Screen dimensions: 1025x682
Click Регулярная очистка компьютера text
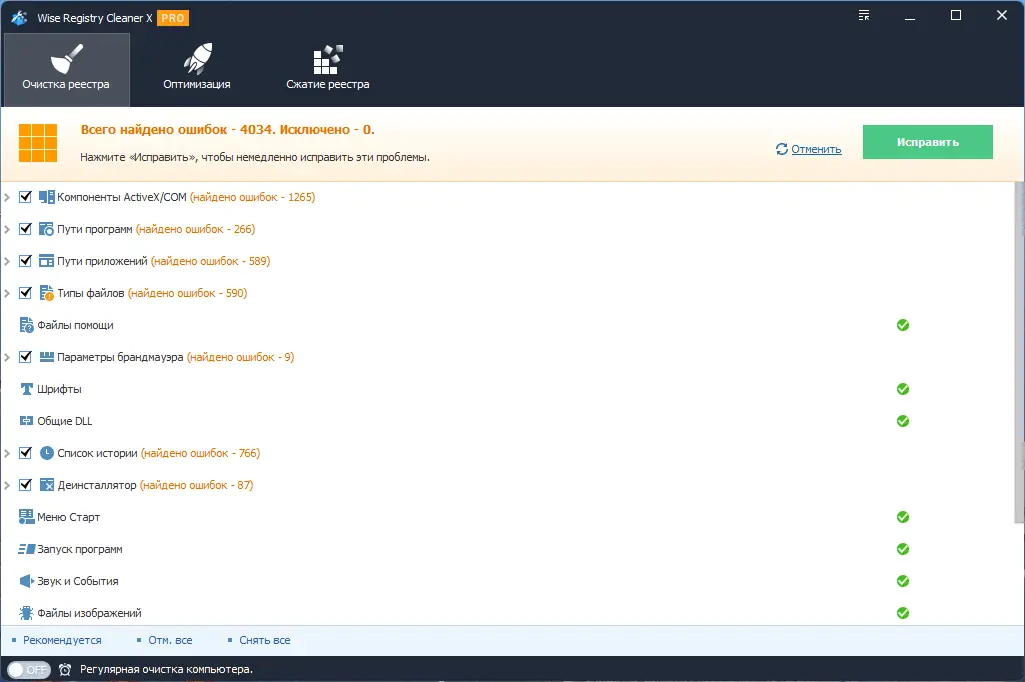[166, 670]
